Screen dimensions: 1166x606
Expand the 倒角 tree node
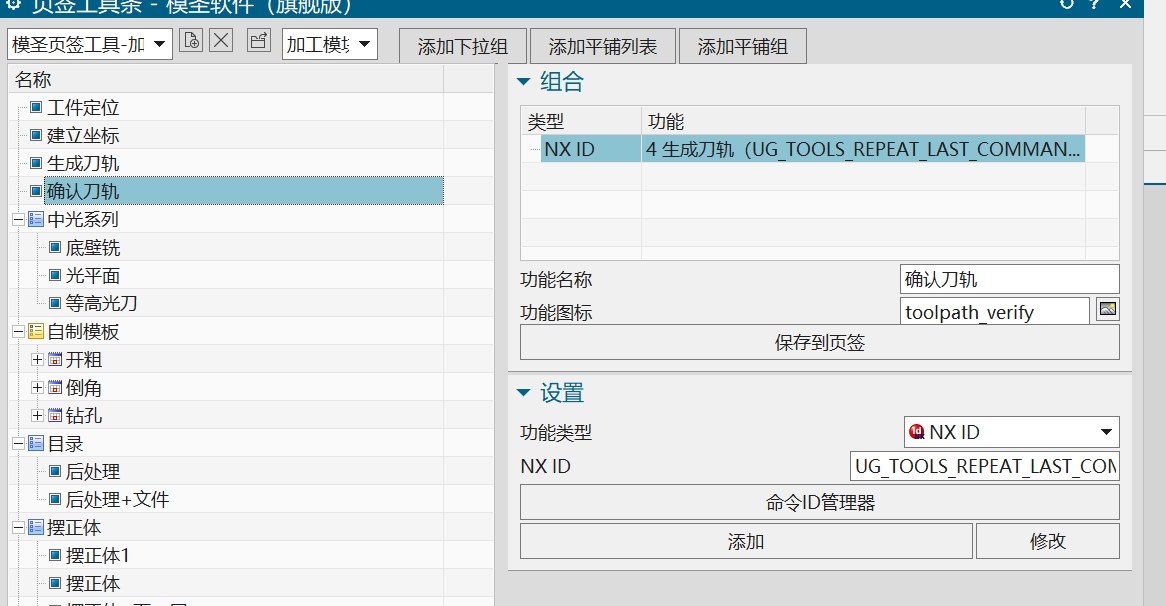coord(37,387)
